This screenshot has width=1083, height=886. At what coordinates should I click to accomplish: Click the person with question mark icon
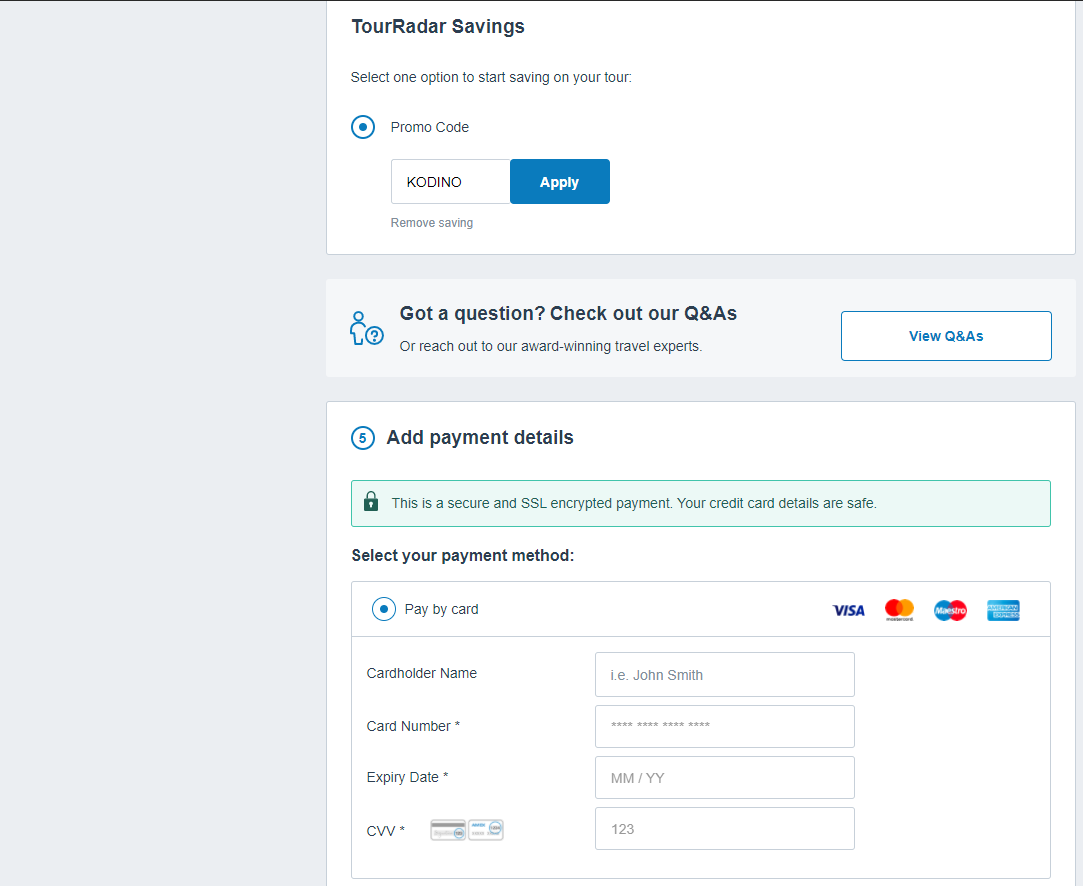point(366,329)
